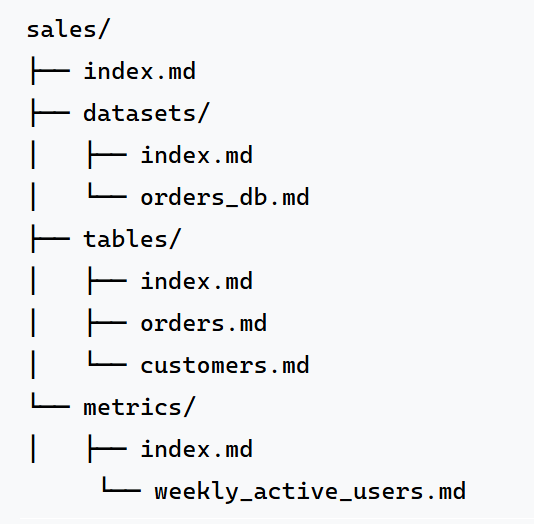Image resolution: width=534 pixels, height=524 pixels.
Task: Click branch connector beside tables/
Action: coord(50,239)
